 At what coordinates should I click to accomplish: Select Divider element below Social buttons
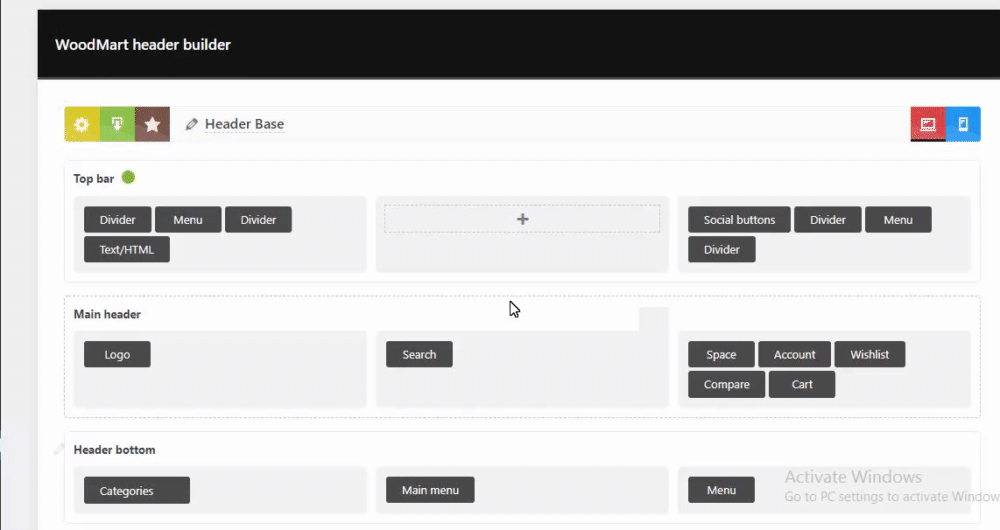[x=722, y=249]
